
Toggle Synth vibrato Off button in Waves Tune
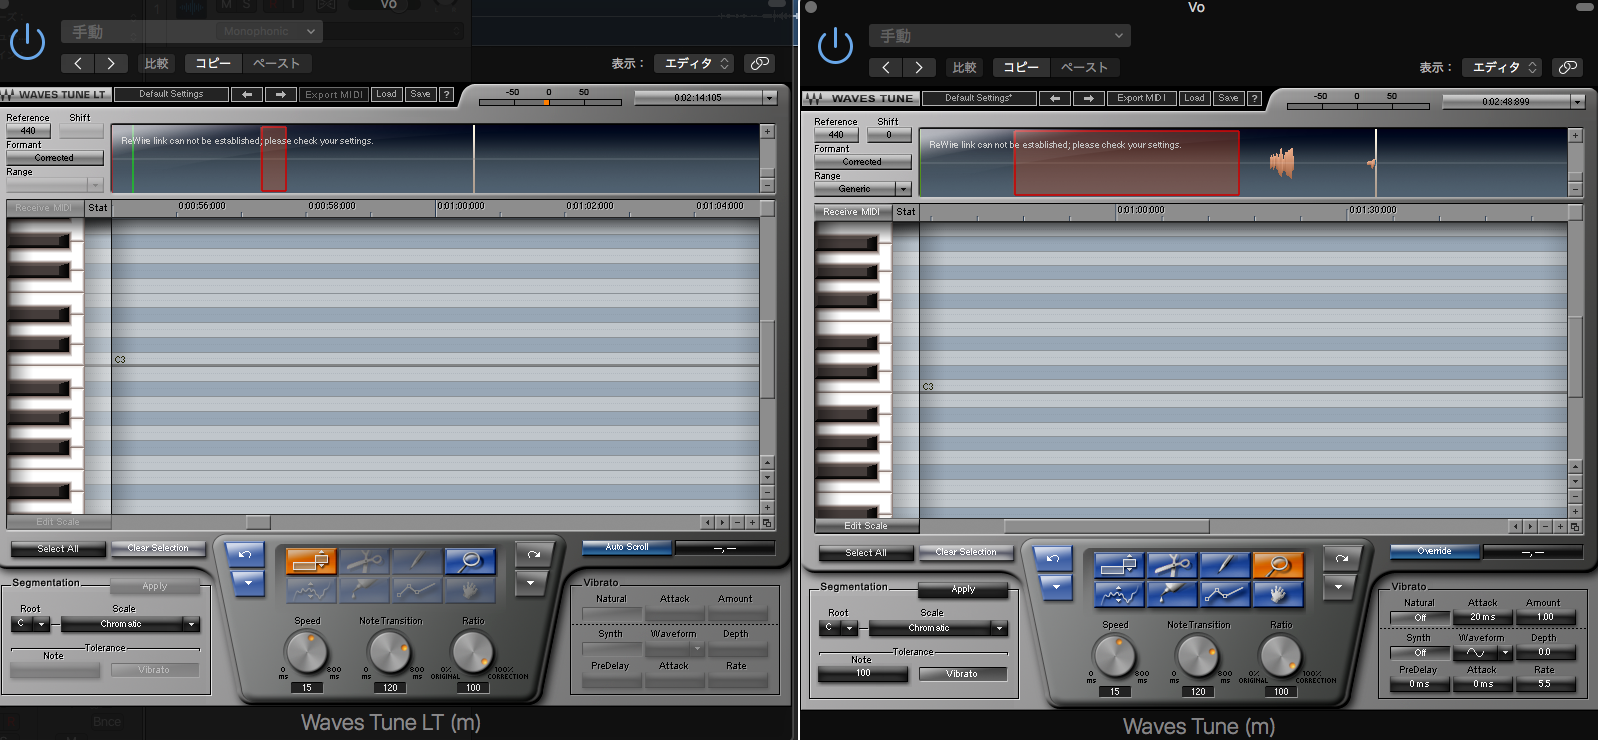tap(1419, 653)
